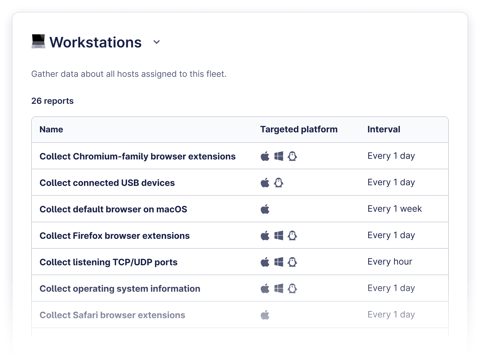Click Every 1 day in Chromium-family row

coord(391,156)
